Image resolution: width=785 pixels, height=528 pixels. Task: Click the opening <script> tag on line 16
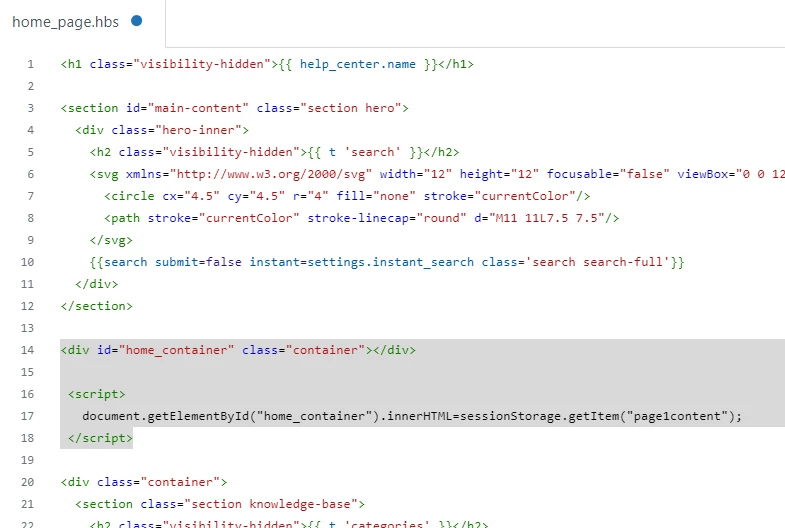click(97, 394)
